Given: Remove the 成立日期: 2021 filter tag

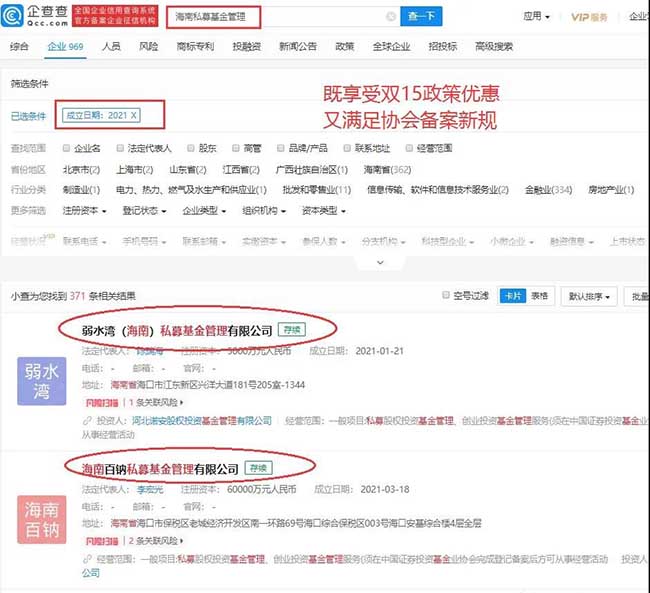Looking at the screenshot, I should tap(133, 115).
